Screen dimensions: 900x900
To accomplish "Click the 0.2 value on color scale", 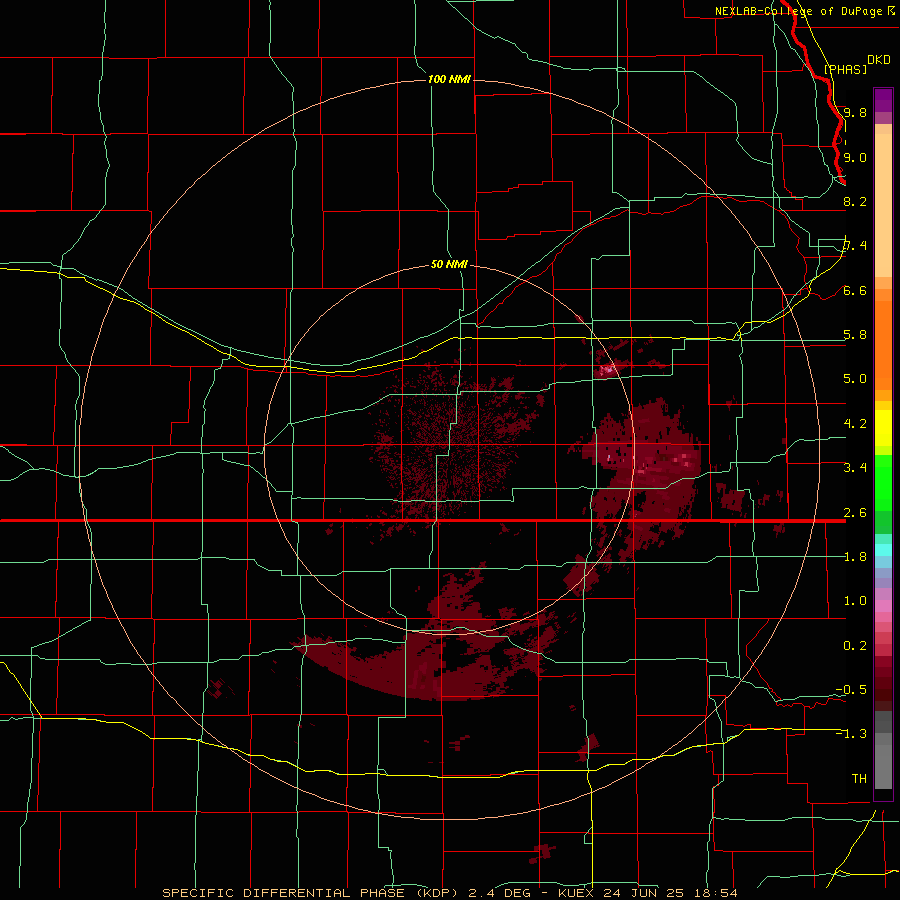I will 855,645.
